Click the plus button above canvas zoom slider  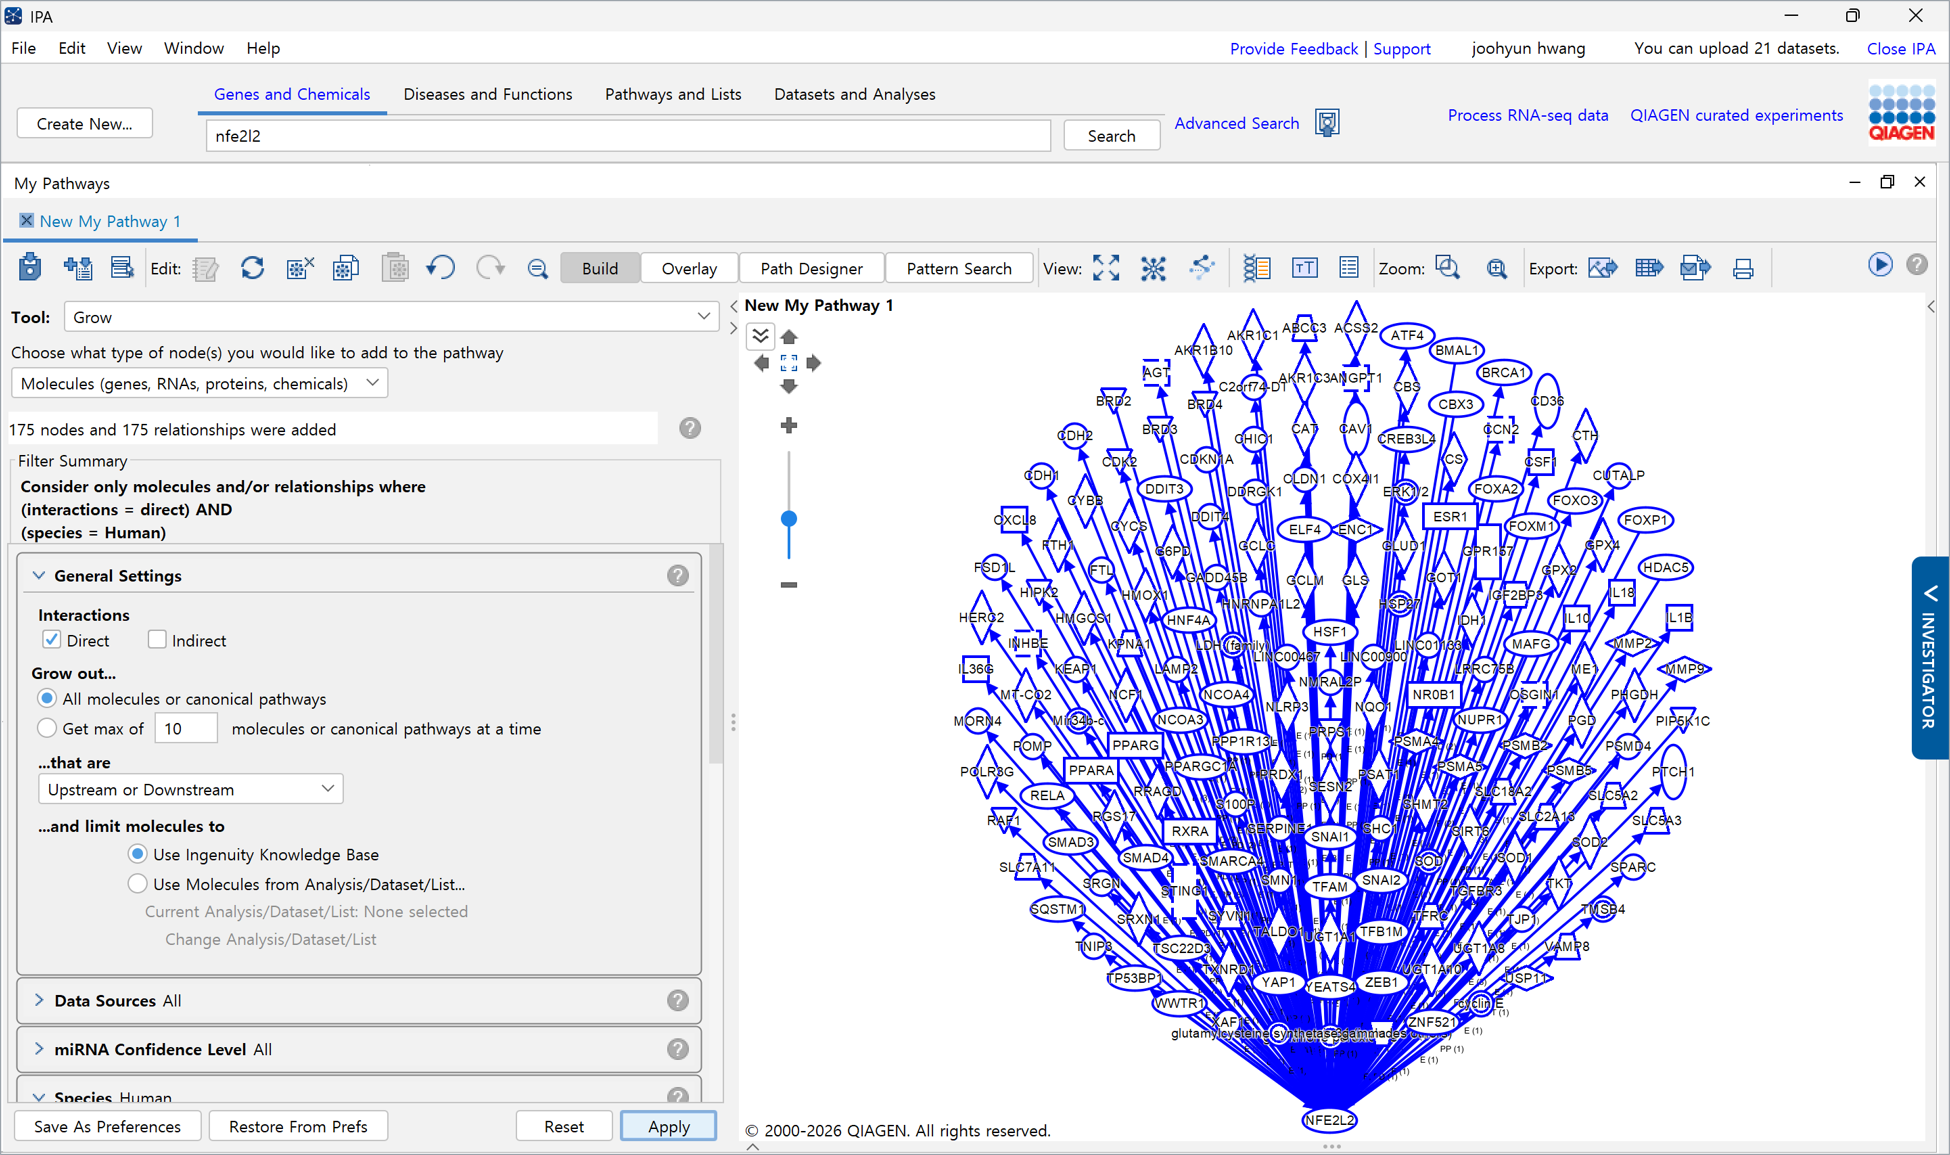coord(789,426)
